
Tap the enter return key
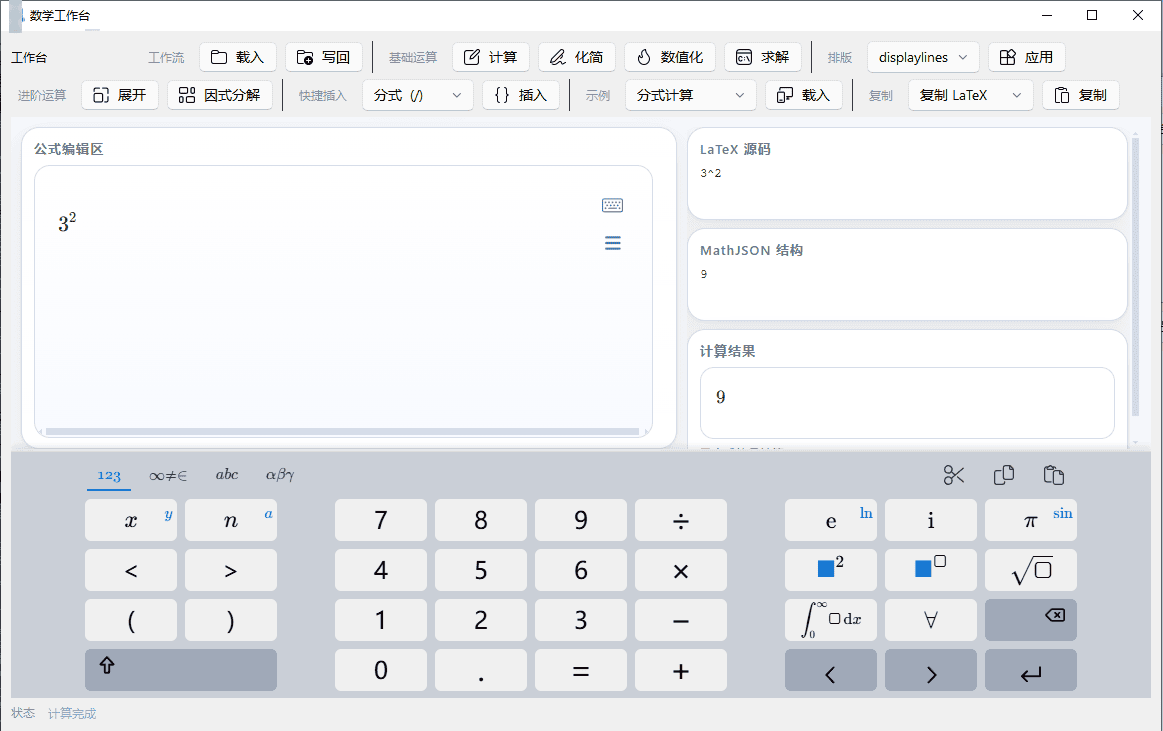pyautogui.click(x=1030, y=670)
